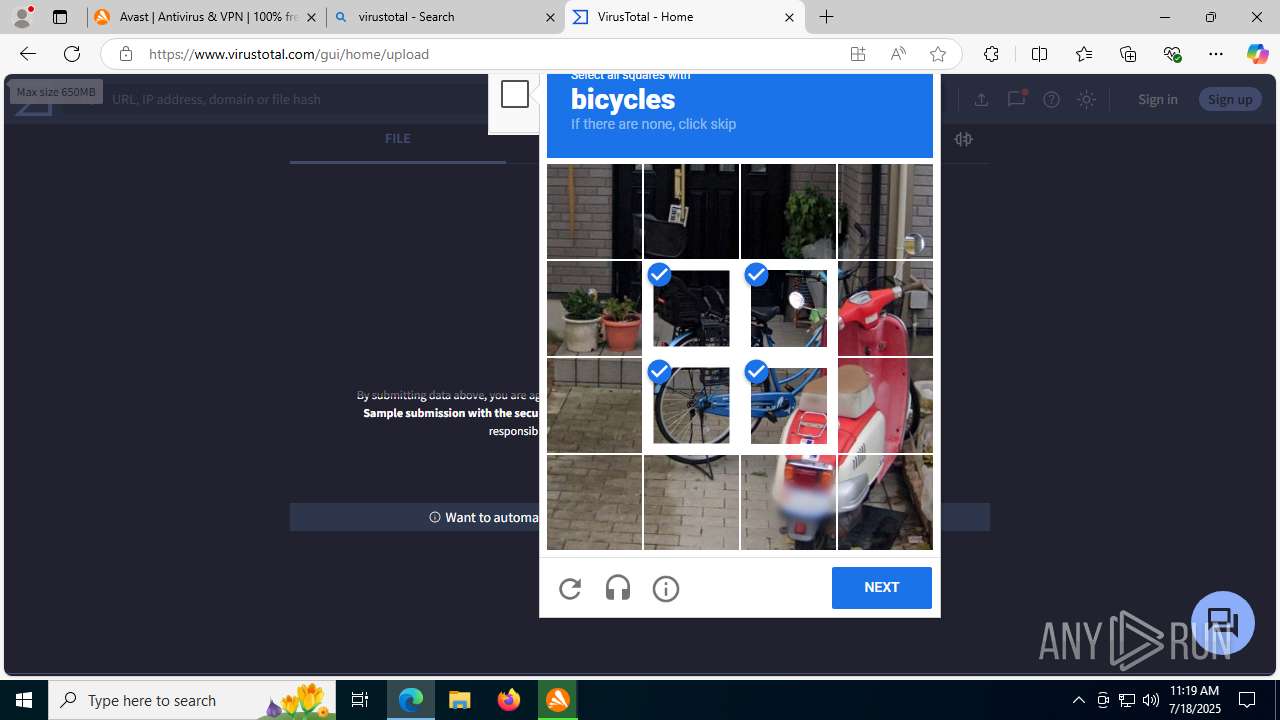Deselect the blue bicycle frame tile
Image resolution: width=1280 pixels, height=720 pixels.
788,405
